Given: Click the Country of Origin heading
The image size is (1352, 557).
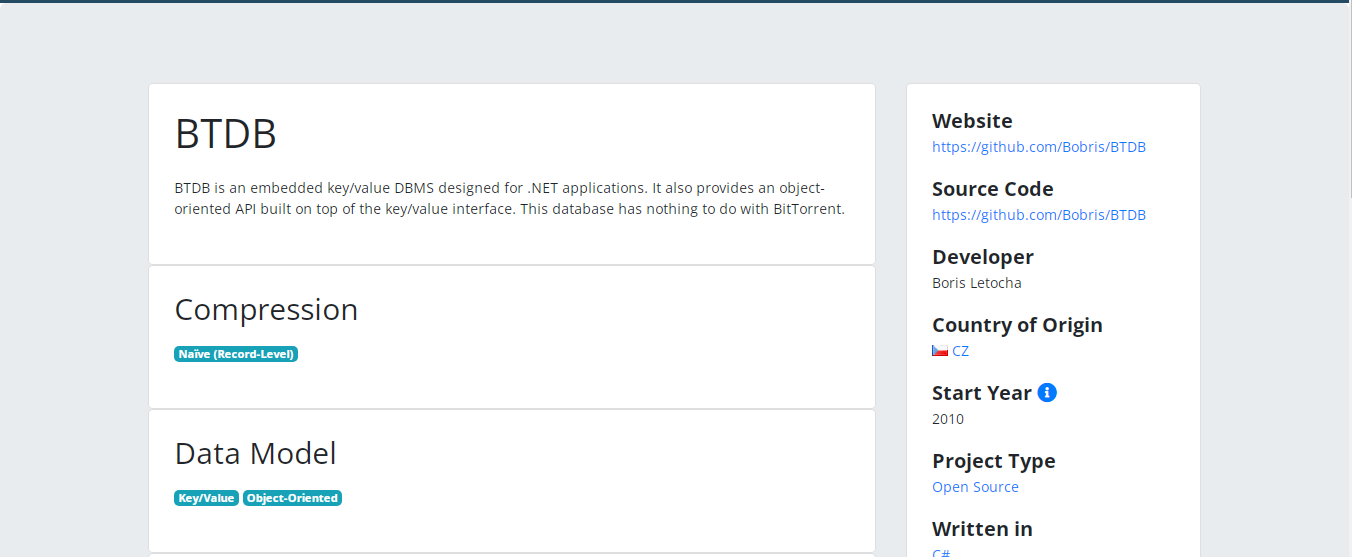Looking at the screenshot, I should 1017,325.
